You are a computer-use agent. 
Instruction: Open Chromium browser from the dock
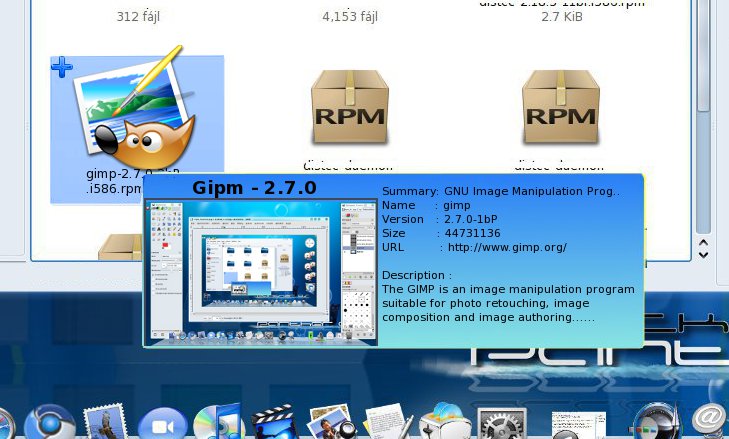pyautogui.click(x=50, y=423)
